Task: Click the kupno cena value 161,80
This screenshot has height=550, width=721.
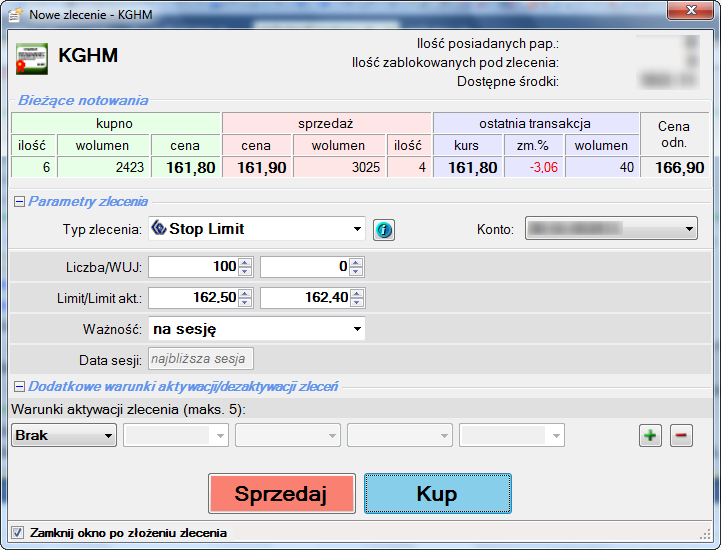Action: click(186, 167)
